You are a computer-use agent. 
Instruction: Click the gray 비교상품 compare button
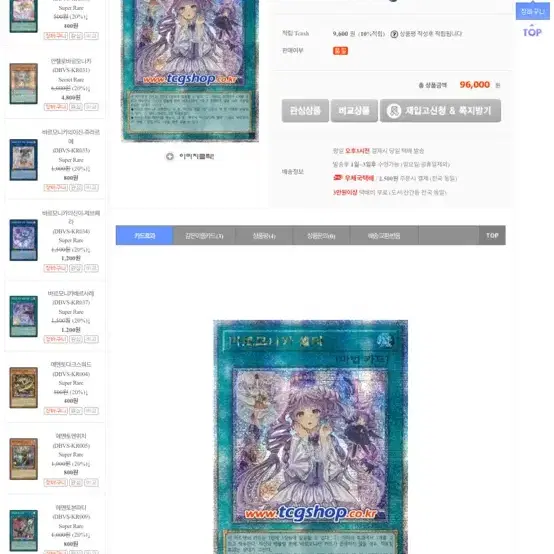point(354,111)
